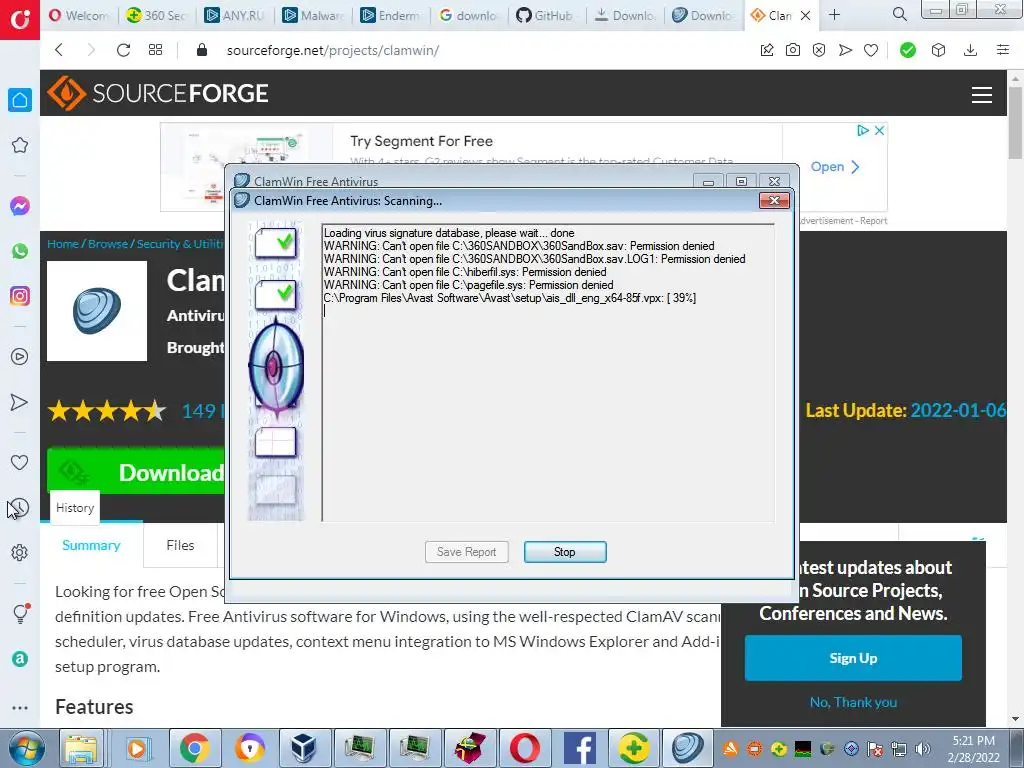Screen dimensions: 1024x768
Task: Click the Open link in advertisement
Action: click(x=835, y=167)
